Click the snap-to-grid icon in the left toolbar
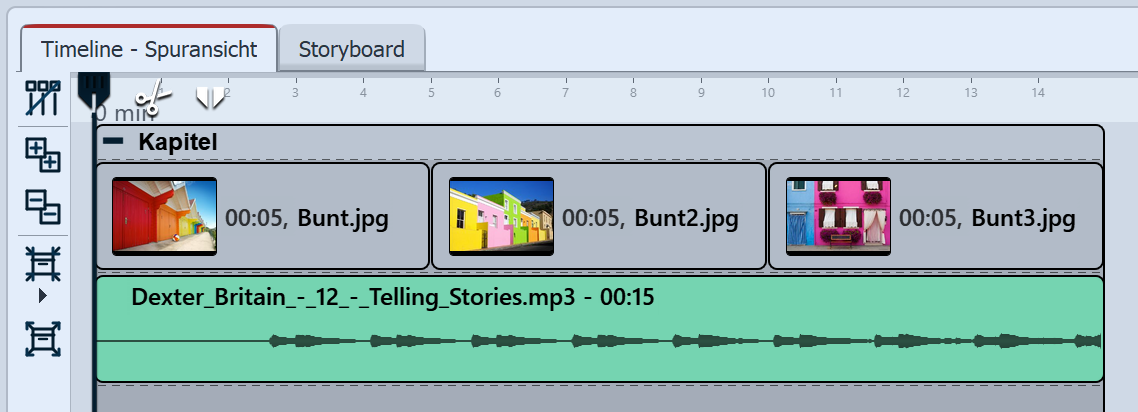 [x=43, y=98]
